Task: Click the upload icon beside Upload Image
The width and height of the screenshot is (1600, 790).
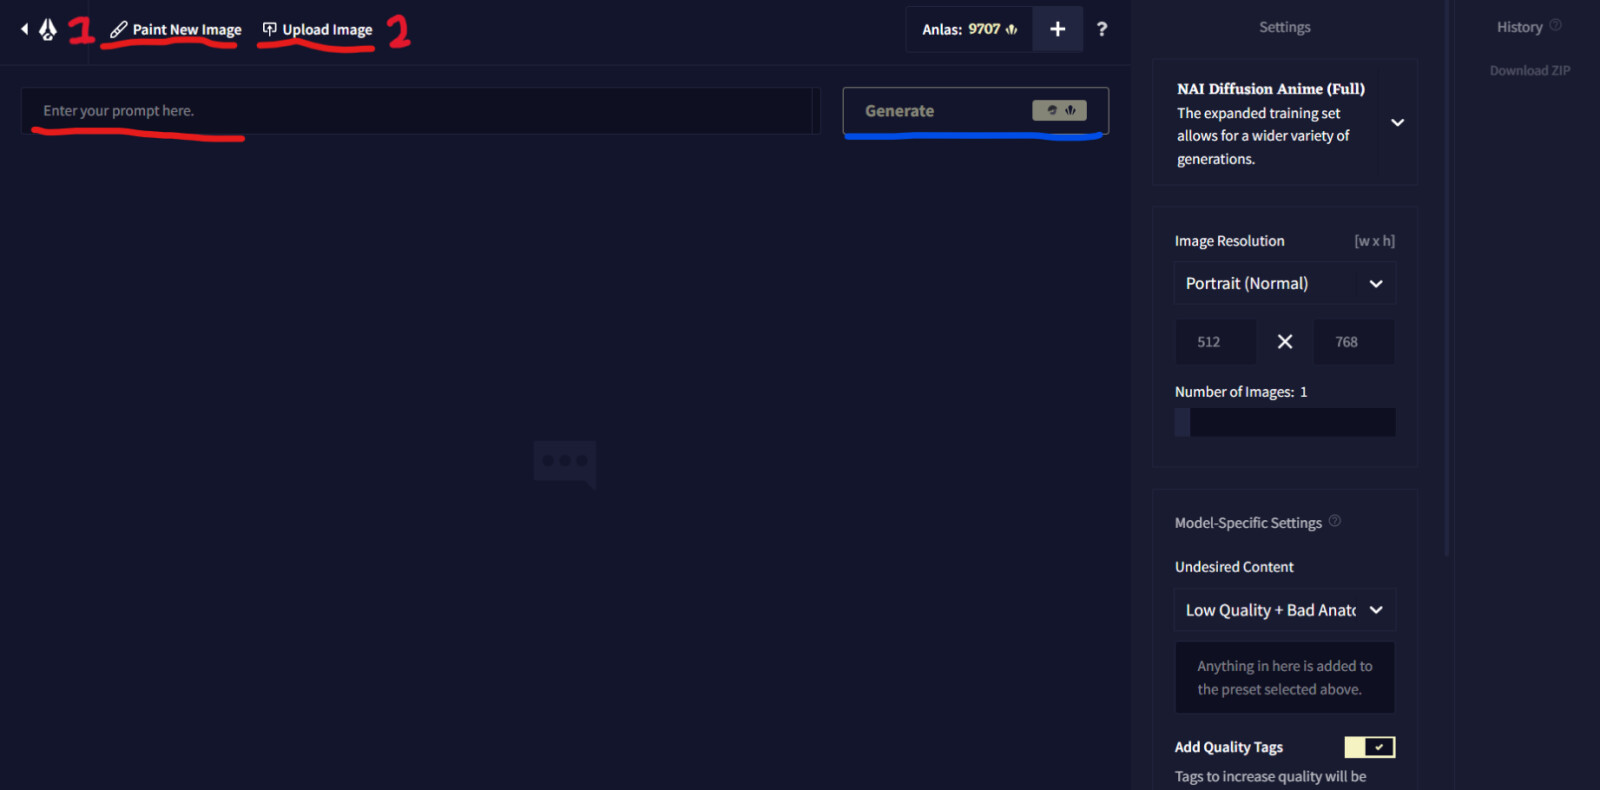Action: (269, 29)
